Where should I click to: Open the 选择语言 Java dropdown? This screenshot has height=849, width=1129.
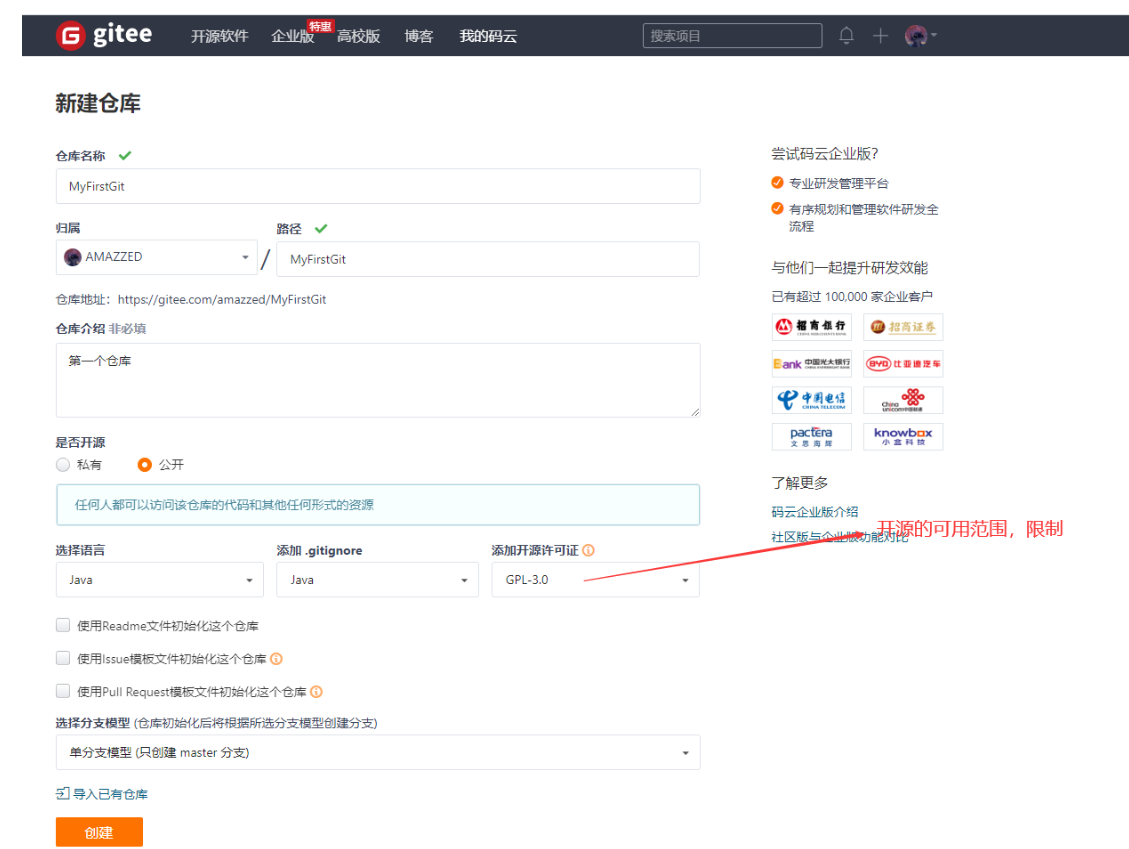pos(160,580)
